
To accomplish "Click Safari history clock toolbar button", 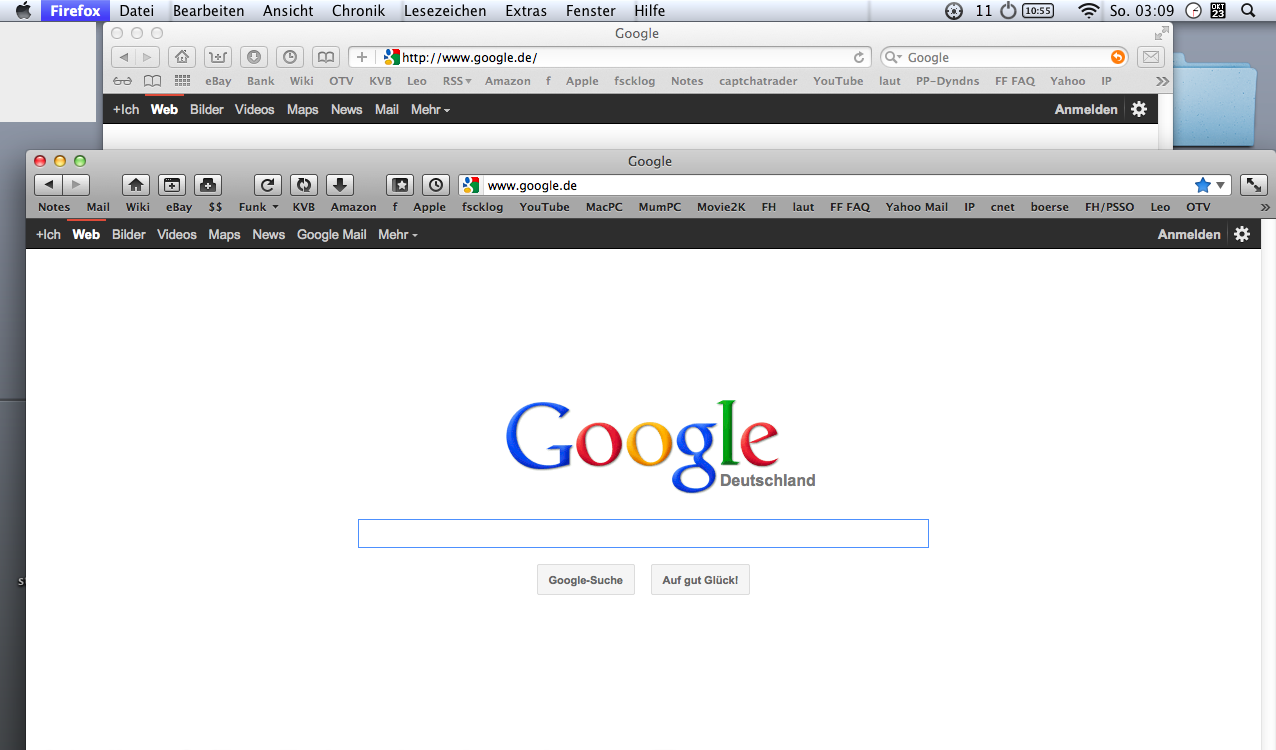I will (x=289, y=57).
